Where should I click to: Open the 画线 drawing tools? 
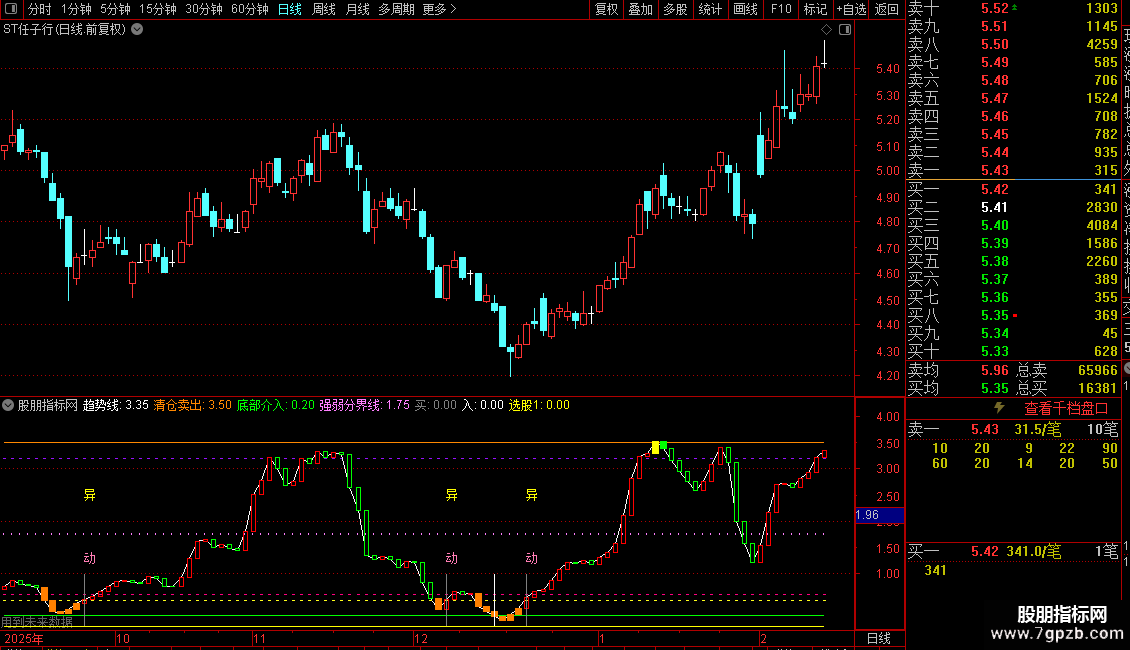745,9
